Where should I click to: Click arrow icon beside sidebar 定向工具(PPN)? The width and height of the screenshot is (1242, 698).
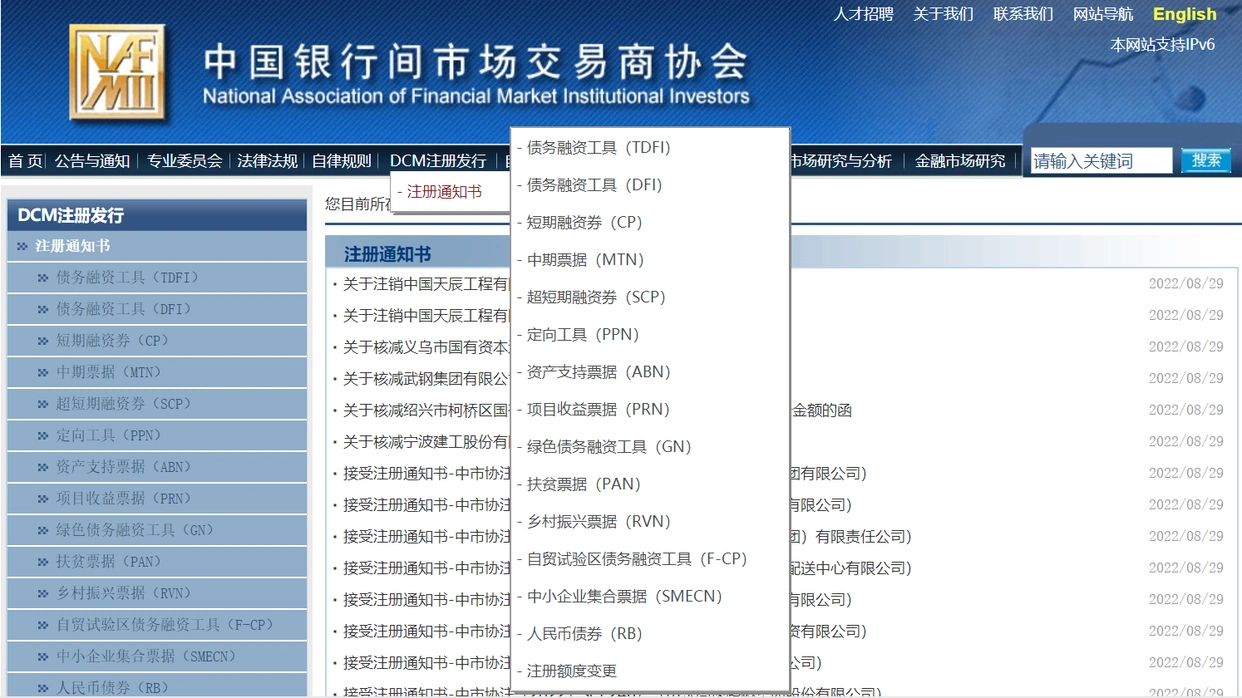(x=43, y=436)
